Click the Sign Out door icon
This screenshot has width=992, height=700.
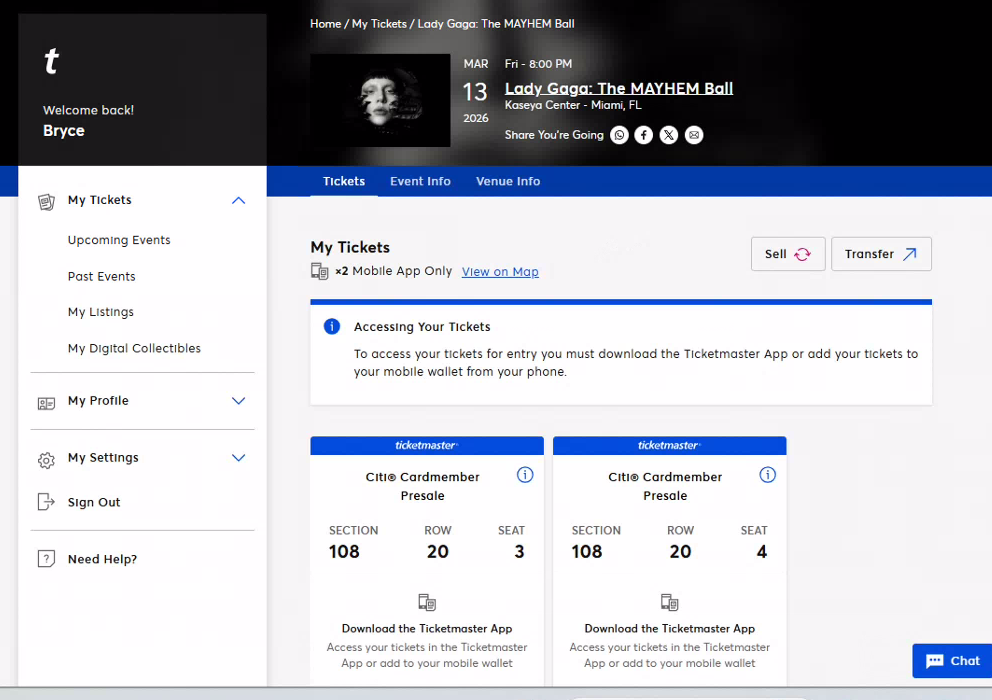(x=46, y=502)
